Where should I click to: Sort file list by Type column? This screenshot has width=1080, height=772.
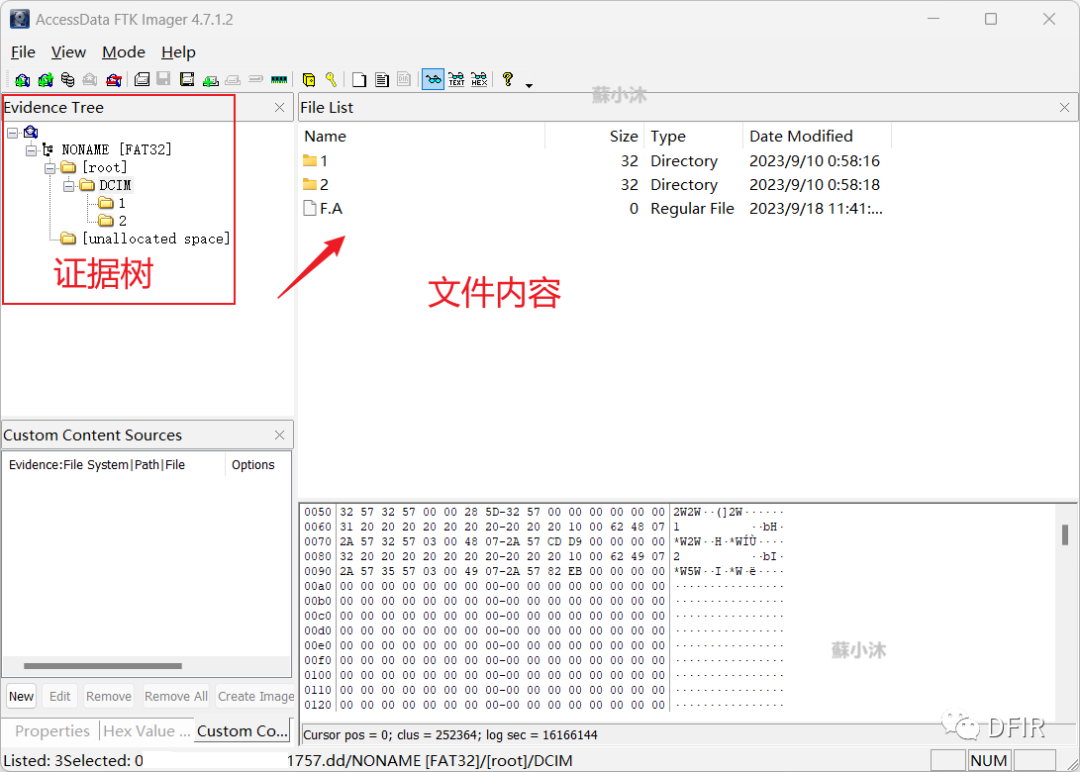694,136
